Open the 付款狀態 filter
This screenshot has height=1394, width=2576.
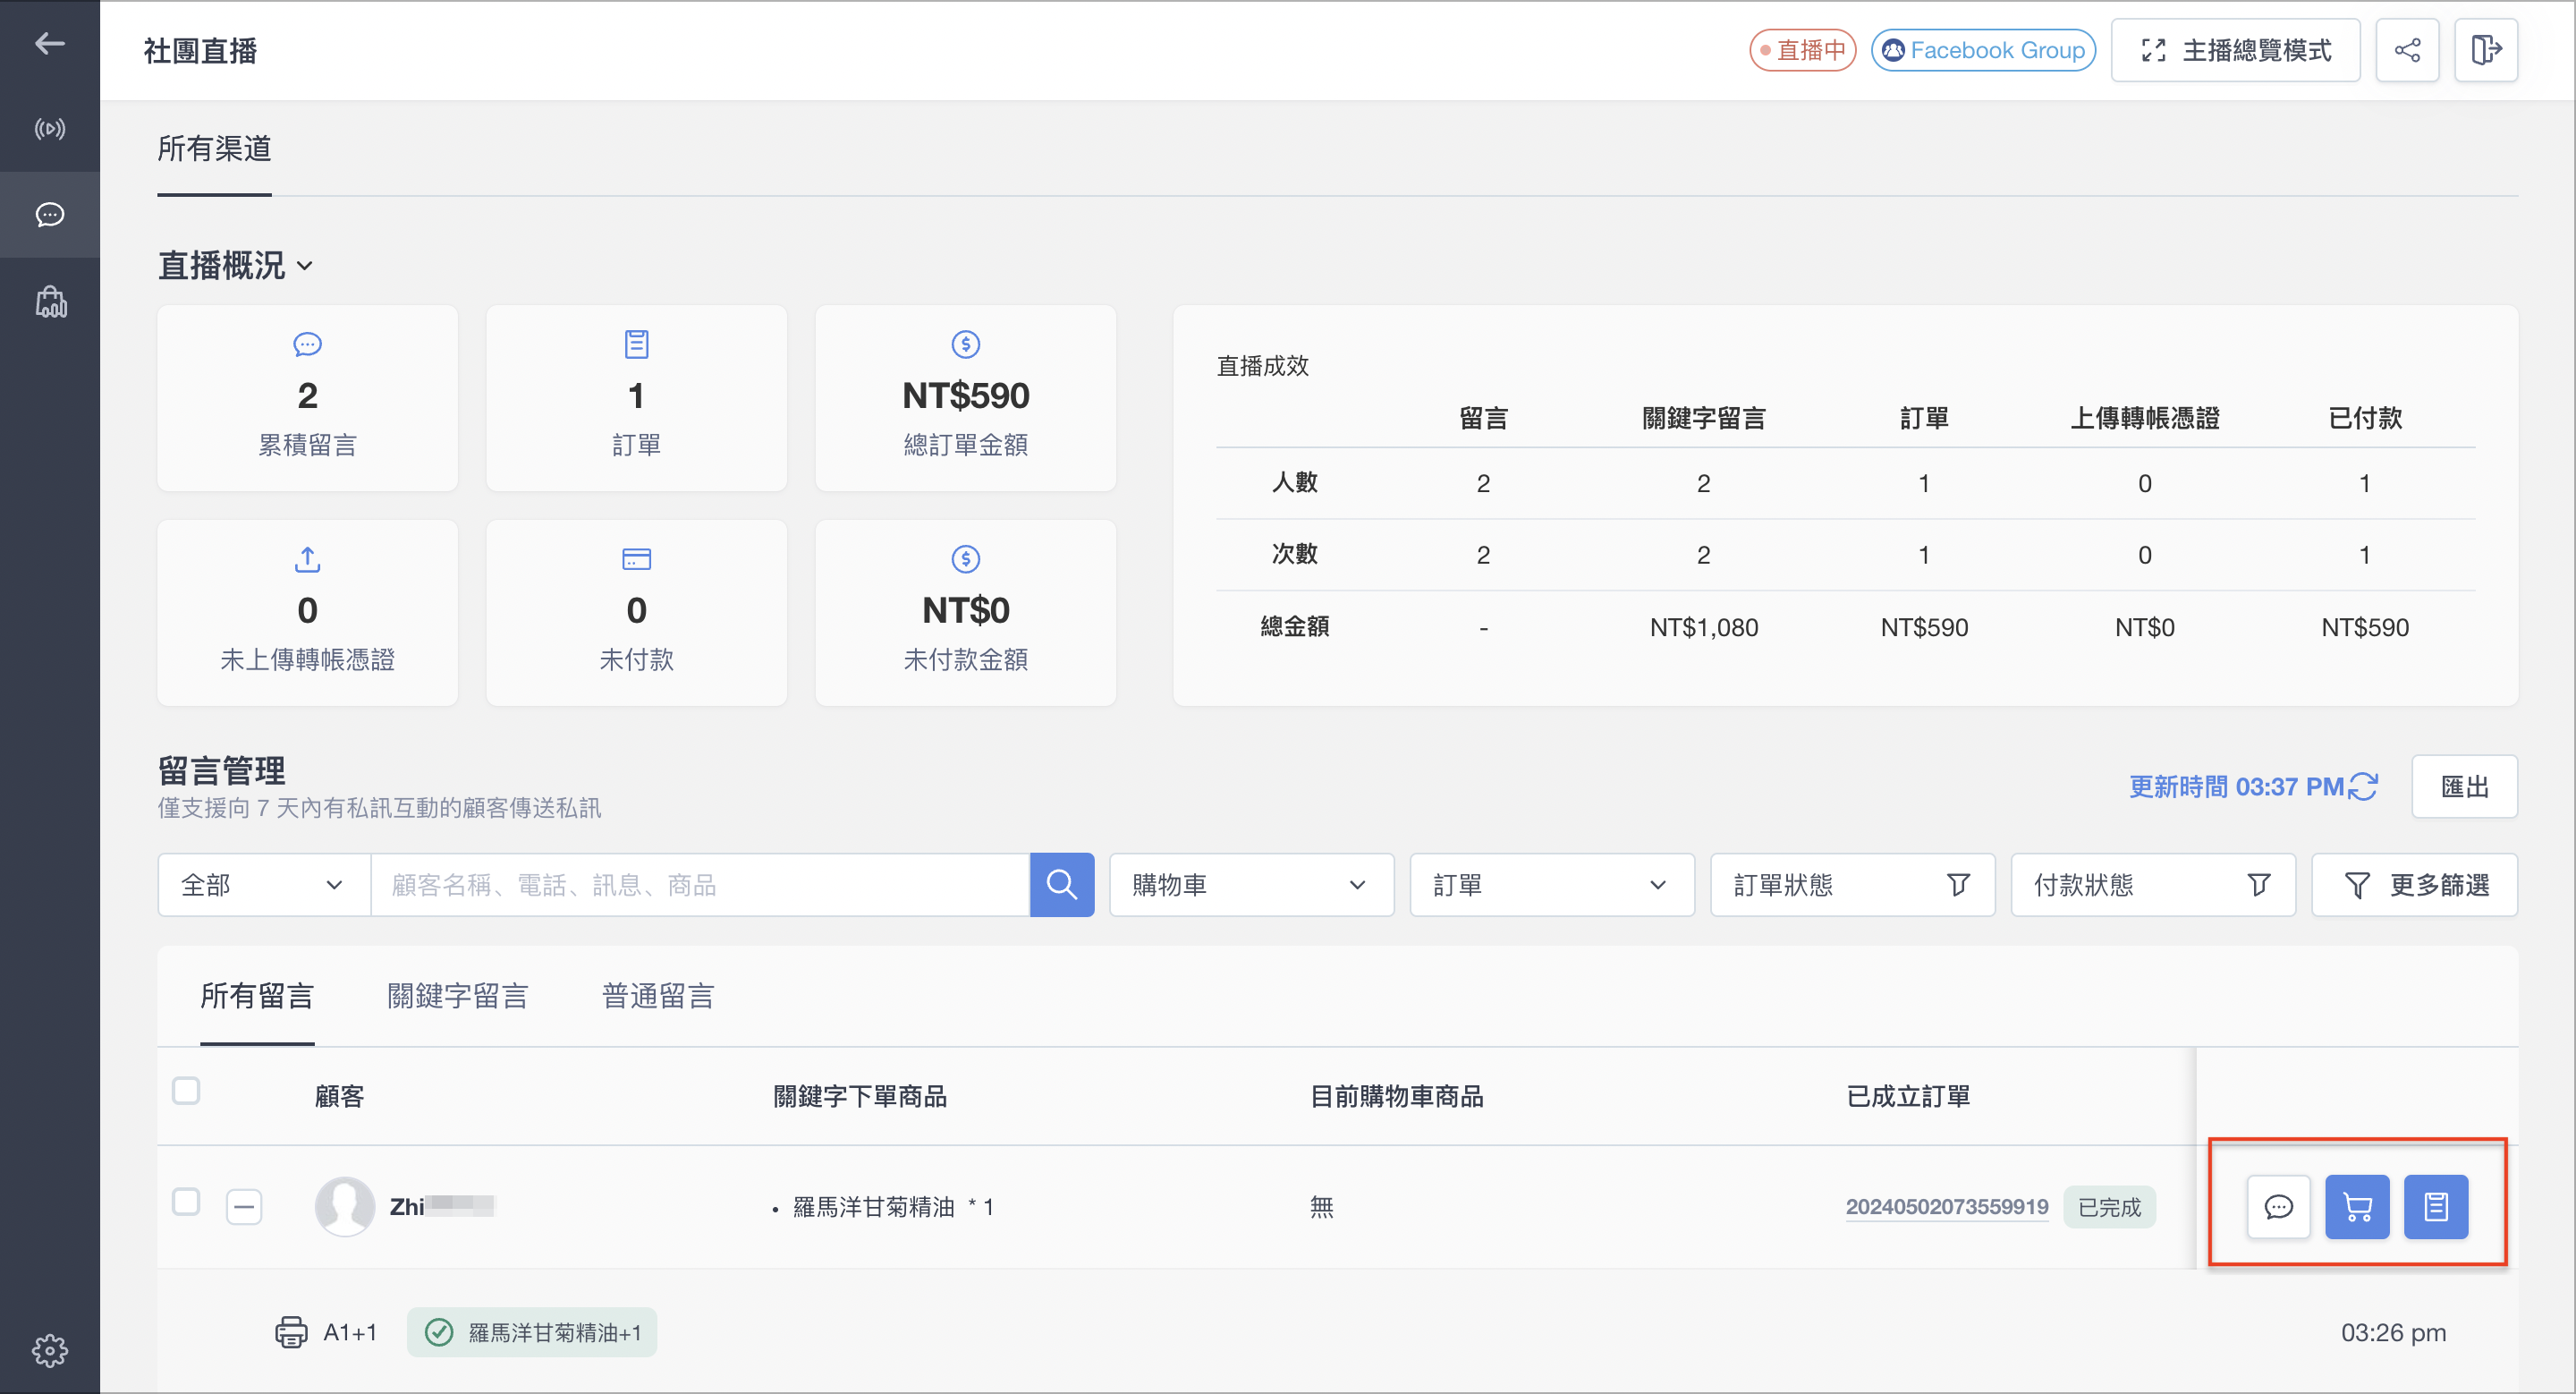pos(2152,885)
